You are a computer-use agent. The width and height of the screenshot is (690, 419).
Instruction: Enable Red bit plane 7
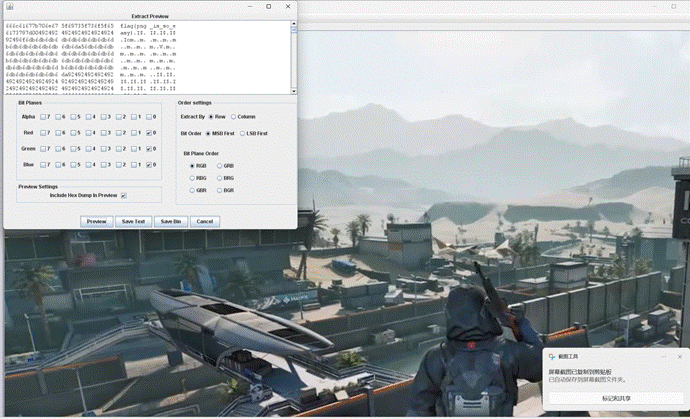click(43, 133)
